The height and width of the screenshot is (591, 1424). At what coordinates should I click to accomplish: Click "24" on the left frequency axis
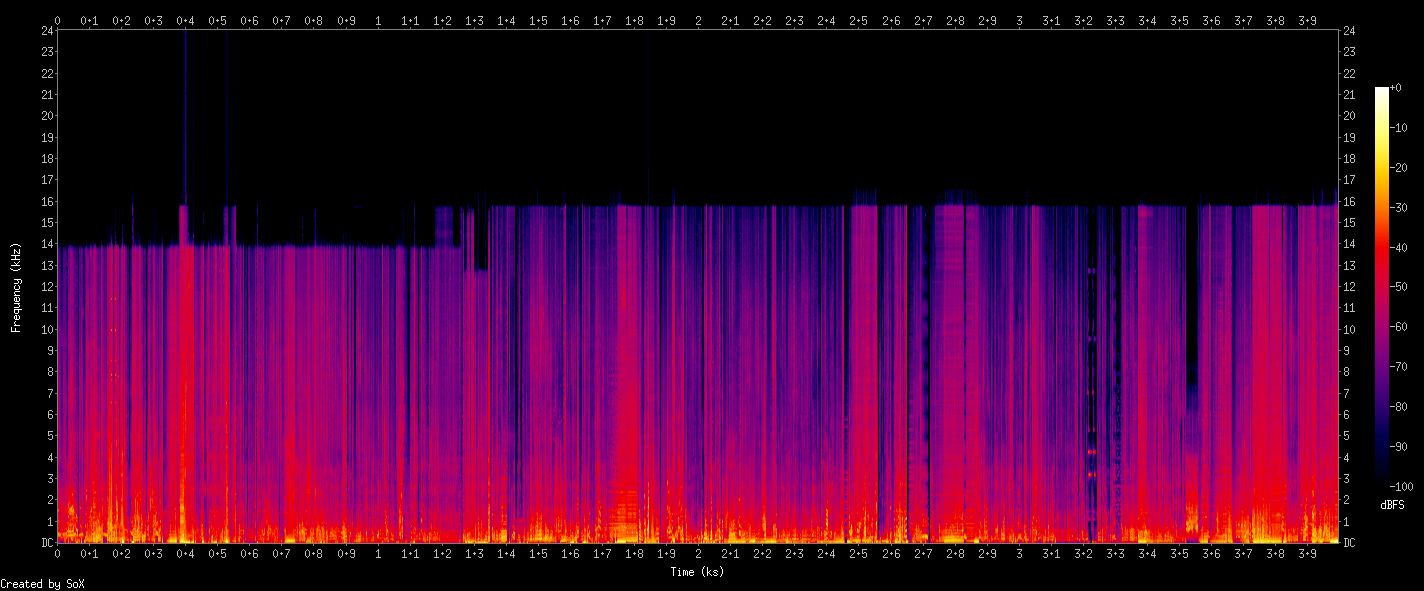point(46,30)
